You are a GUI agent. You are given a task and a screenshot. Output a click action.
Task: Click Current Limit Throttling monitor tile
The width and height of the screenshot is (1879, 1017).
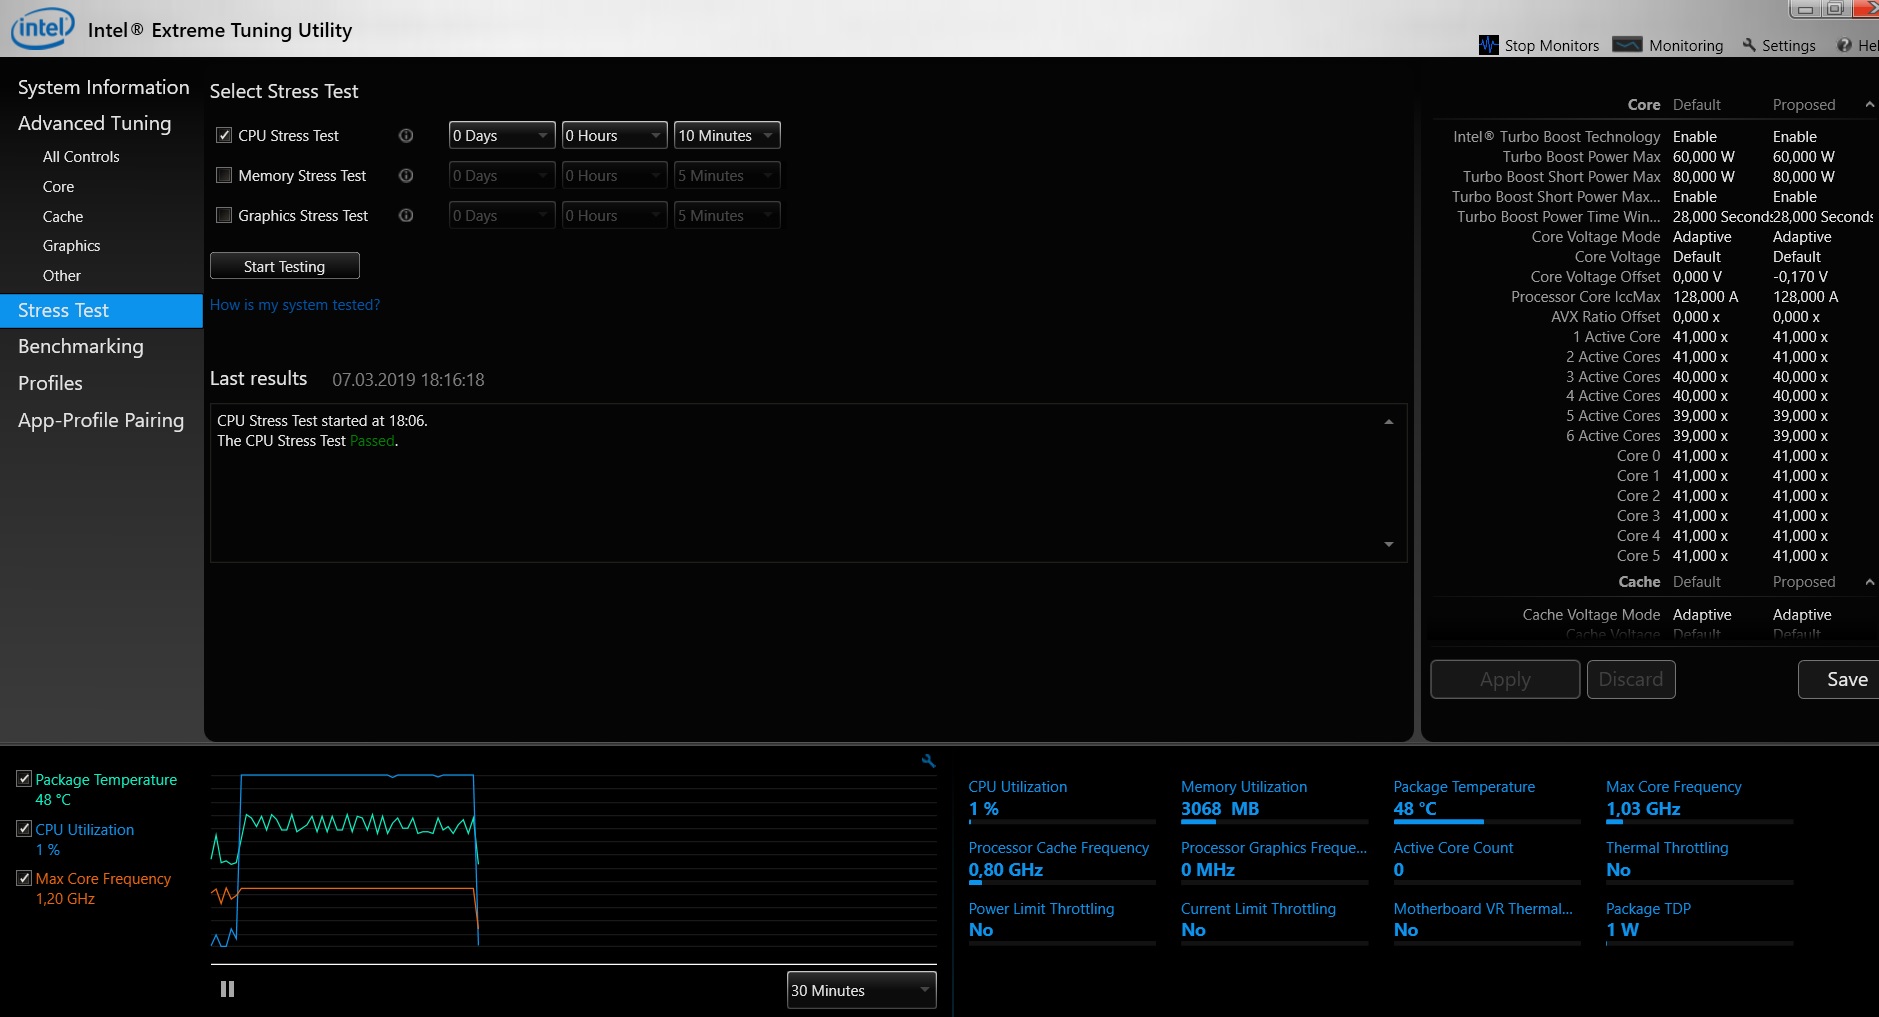[x=1274, y=922]
